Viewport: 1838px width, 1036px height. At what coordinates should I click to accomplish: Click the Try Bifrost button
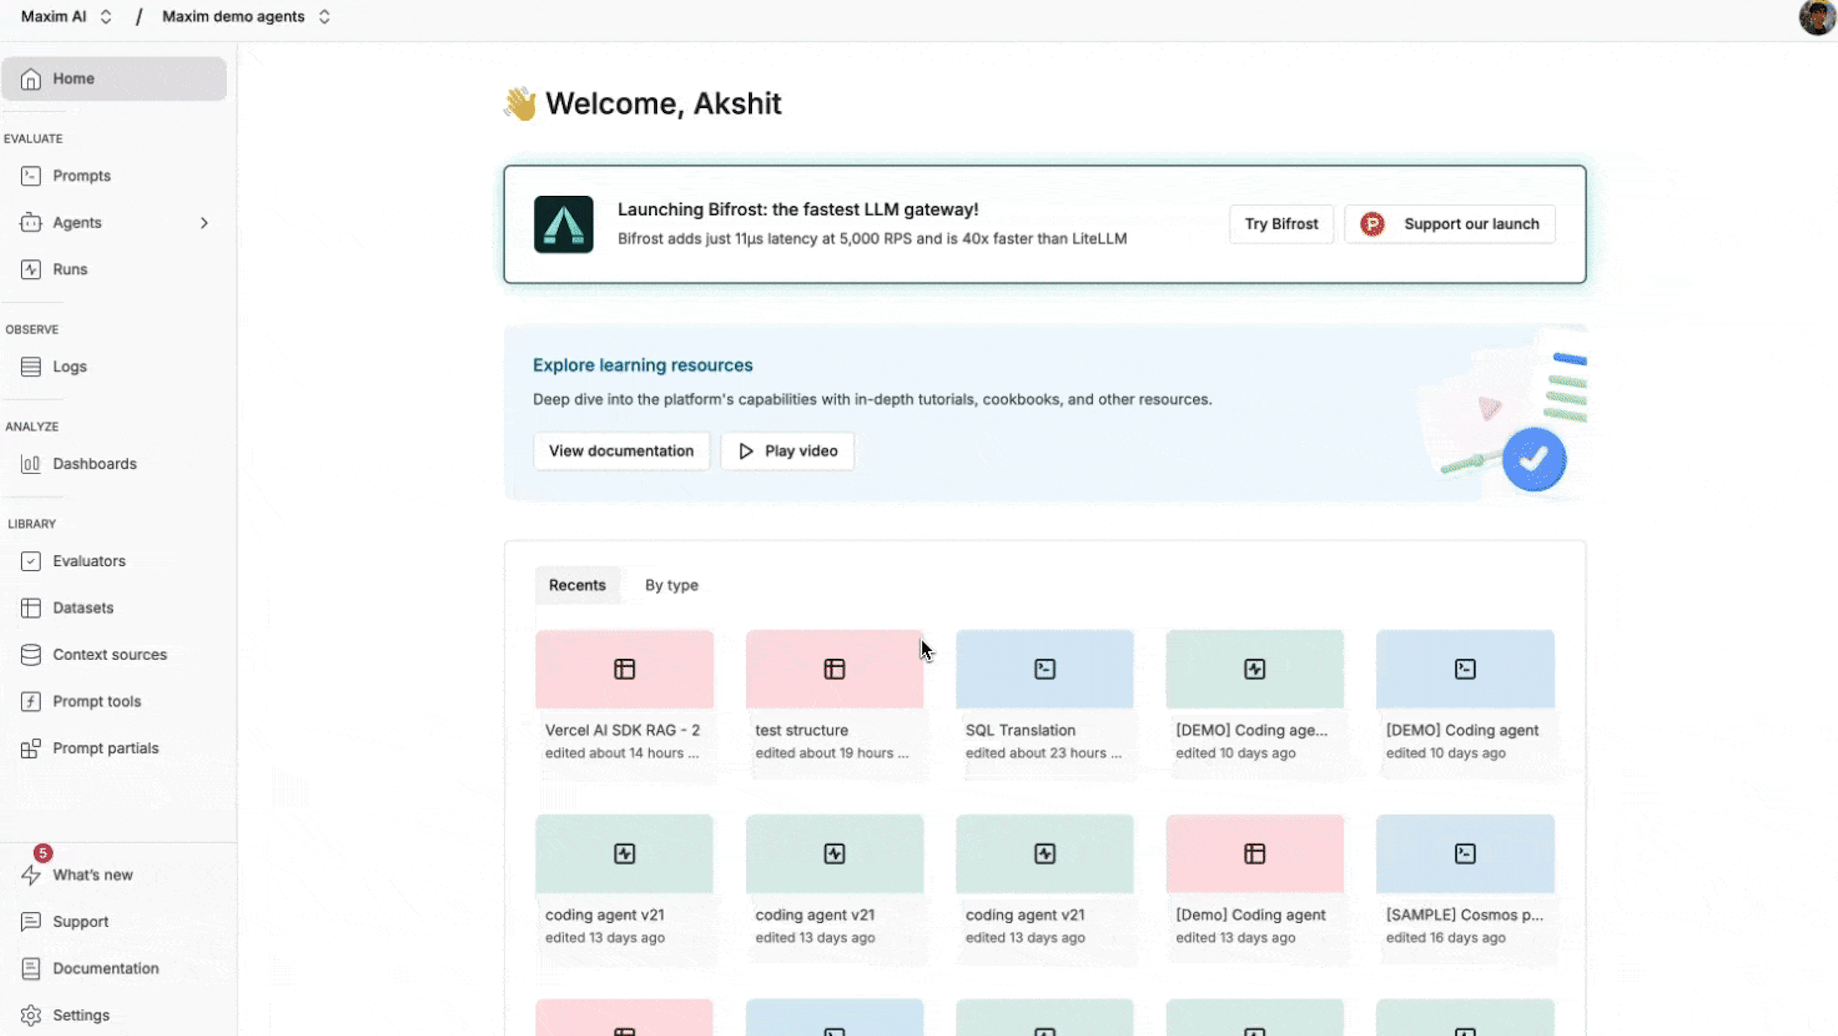[1281, 224]
